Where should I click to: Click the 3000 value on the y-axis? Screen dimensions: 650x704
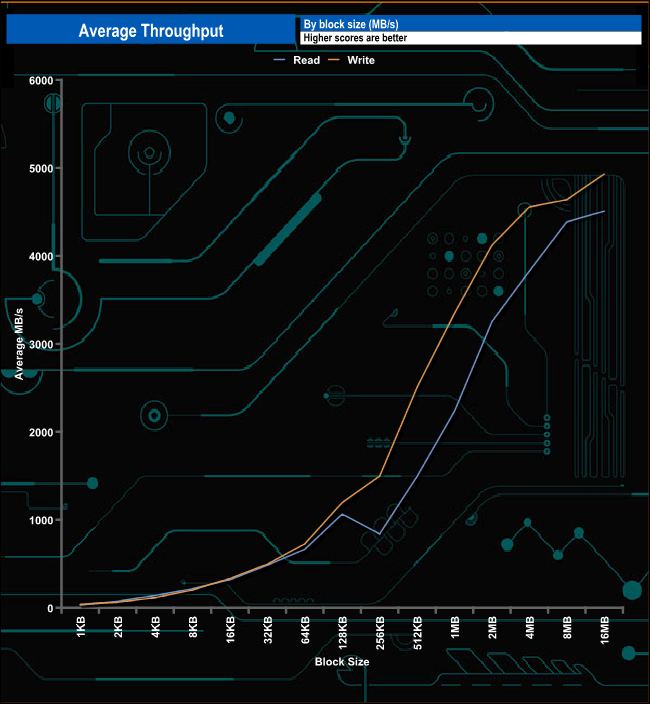click(39, 345)
